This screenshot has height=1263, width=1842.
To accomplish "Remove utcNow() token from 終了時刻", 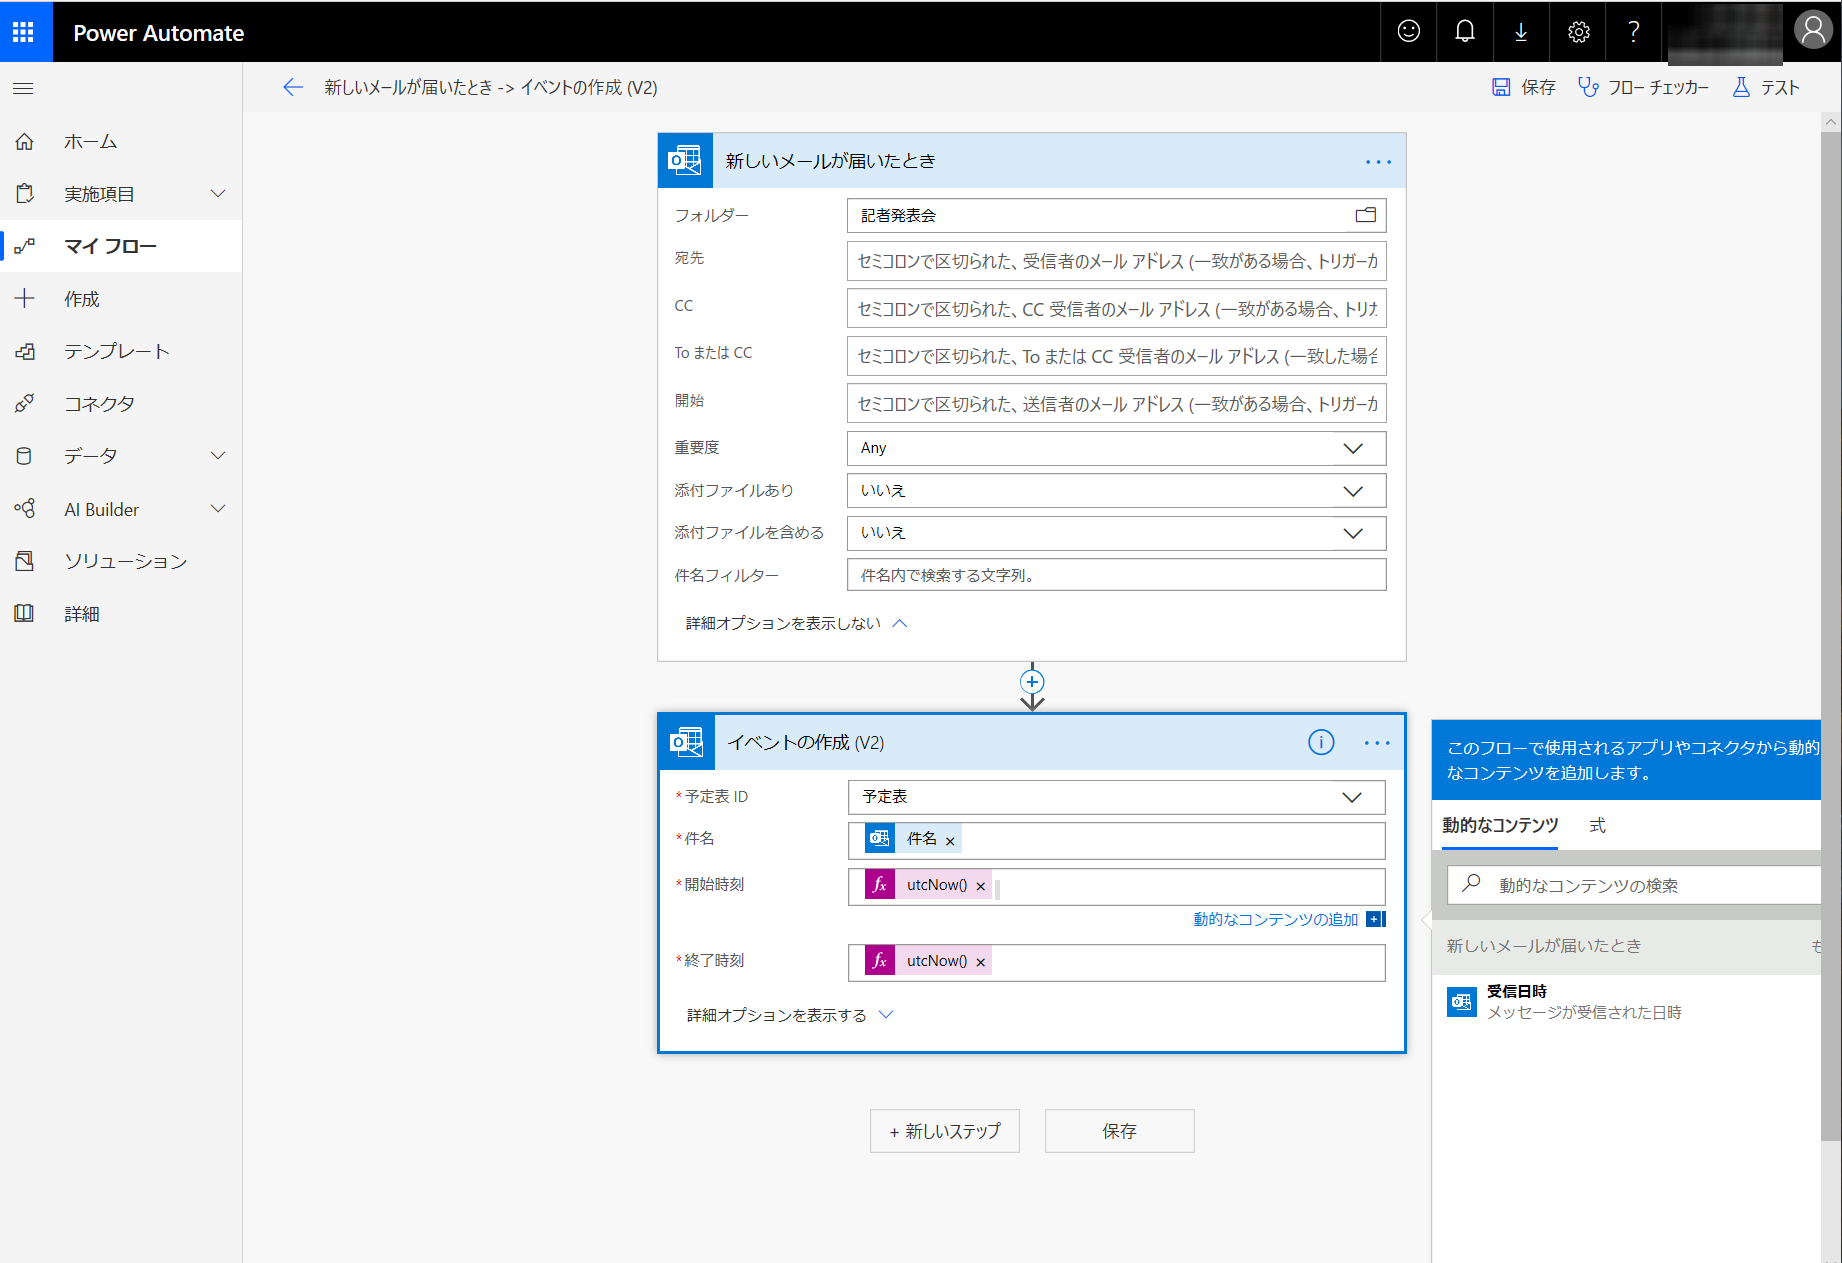I will (981, 962).
